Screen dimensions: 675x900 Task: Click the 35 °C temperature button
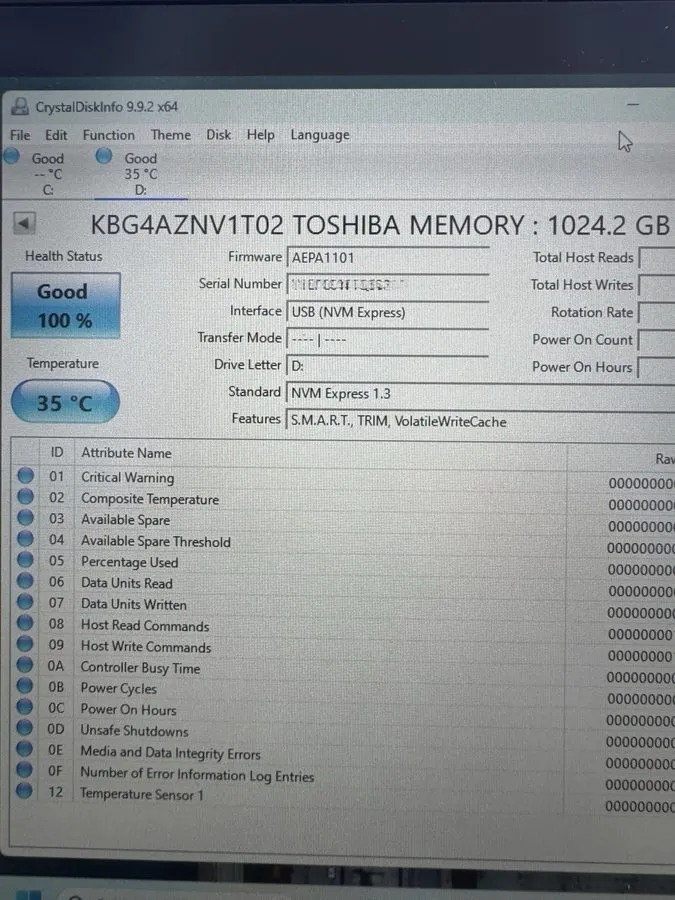click(x=65, y=402)
